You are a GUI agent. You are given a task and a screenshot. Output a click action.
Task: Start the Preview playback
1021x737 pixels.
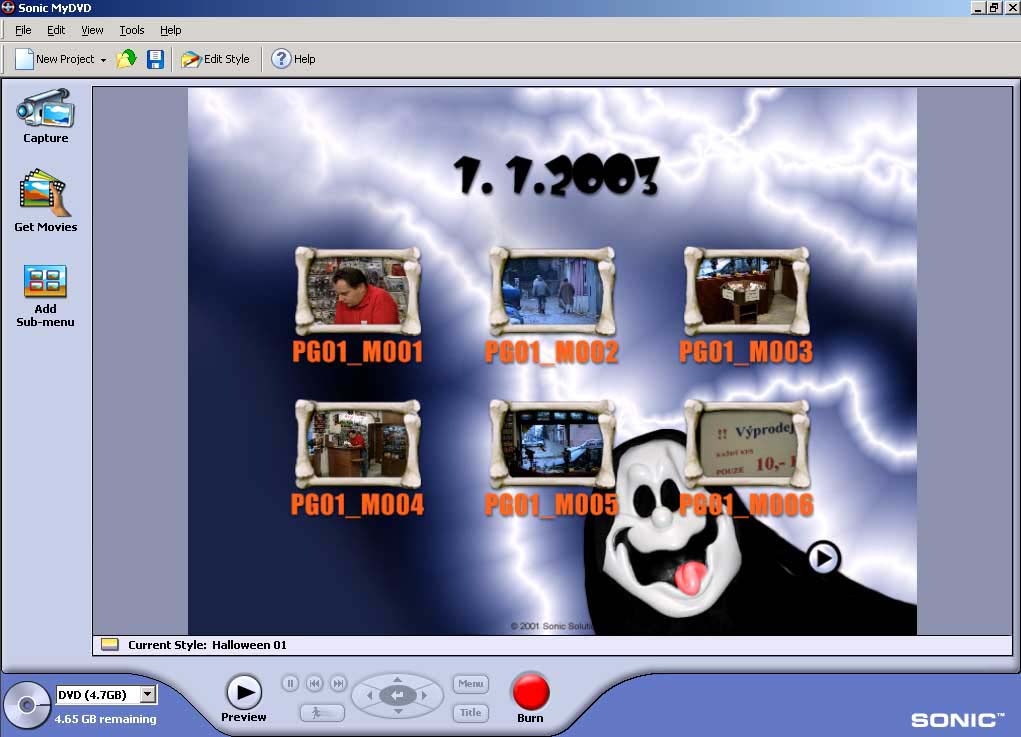tap(244, 692)
